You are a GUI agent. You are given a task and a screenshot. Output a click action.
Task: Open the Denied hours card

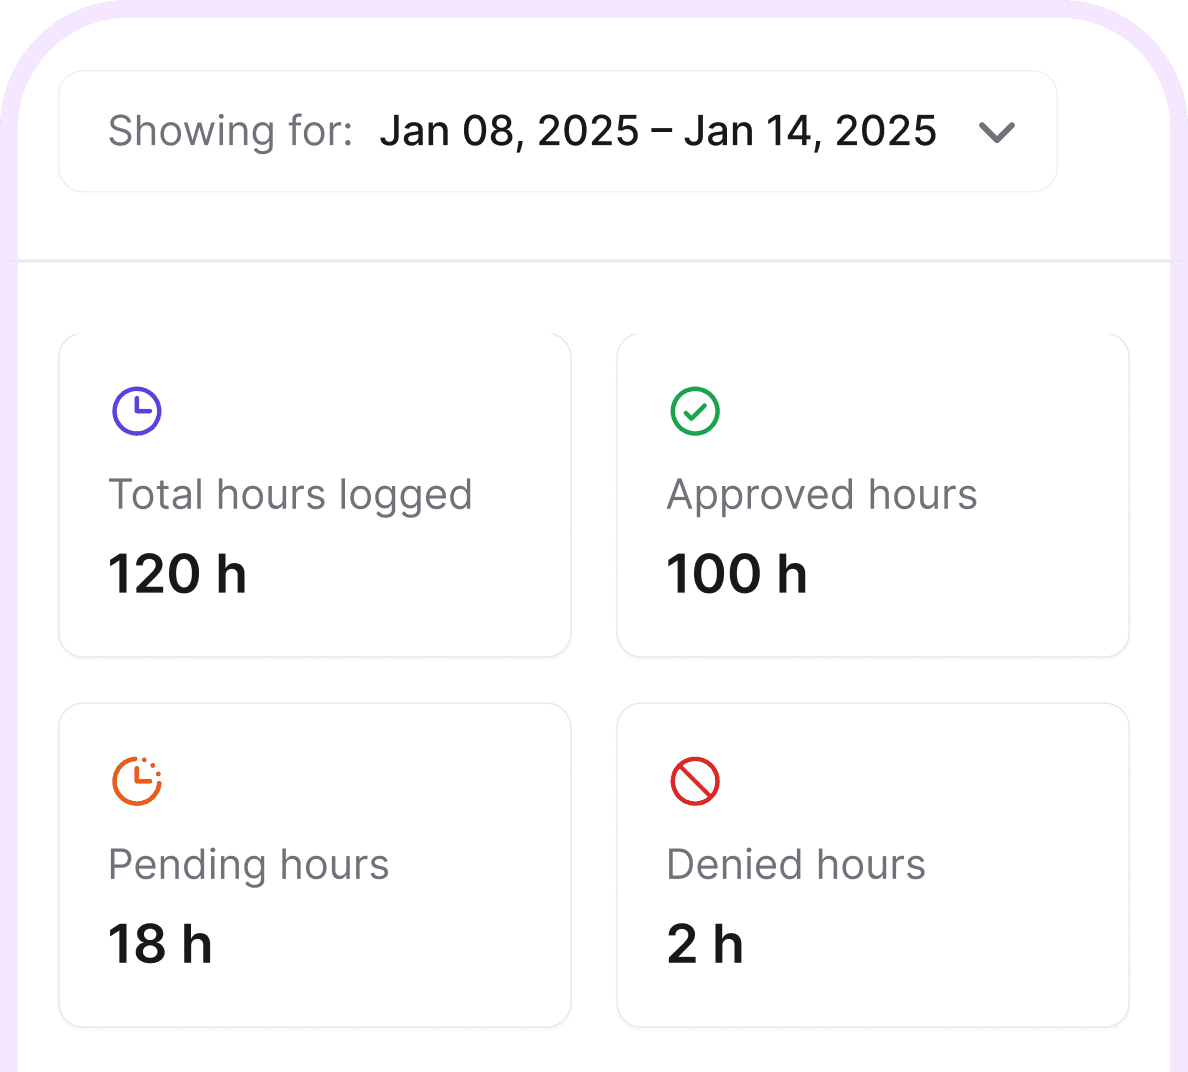872,864
